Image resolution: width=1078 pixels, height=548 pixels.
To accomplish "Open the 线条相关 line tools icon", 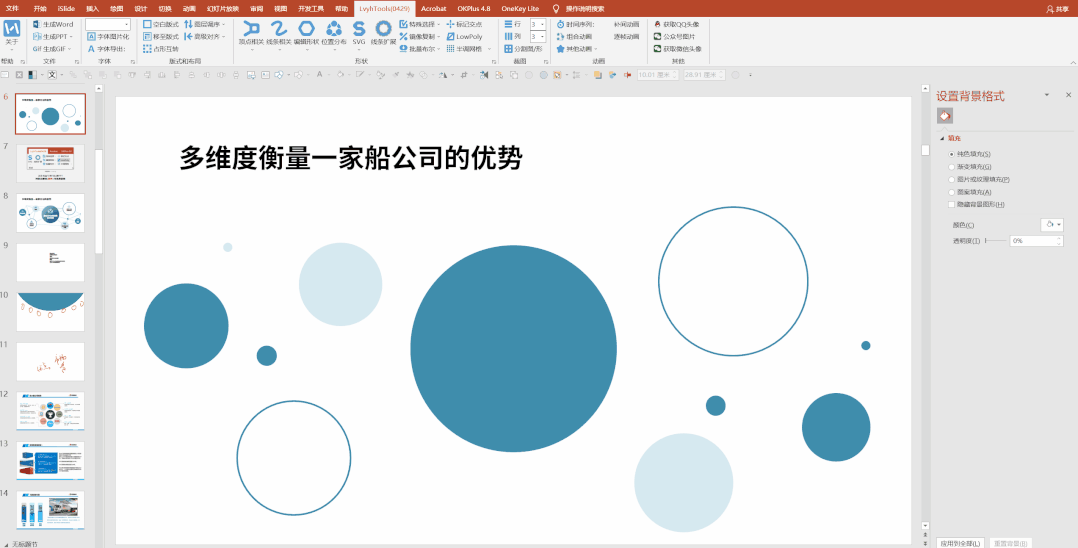I will tap(278, 29).
